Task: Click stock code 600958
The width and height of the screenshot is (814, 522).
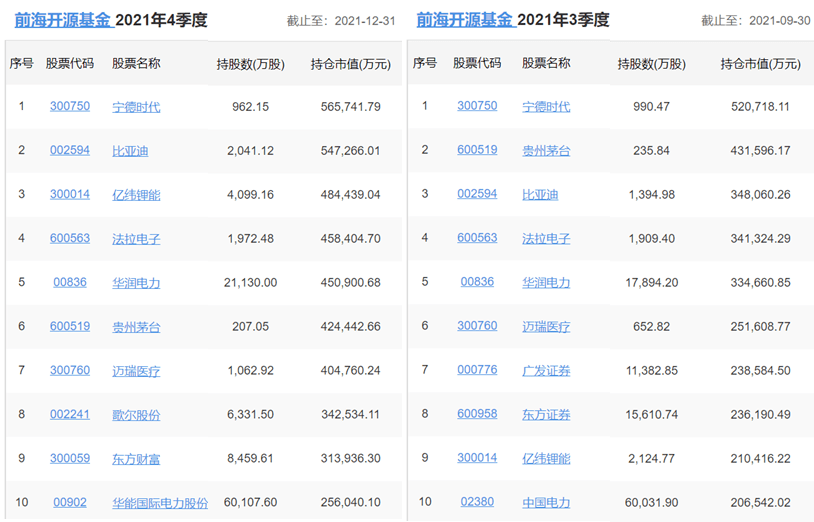Action: [477, 414]
